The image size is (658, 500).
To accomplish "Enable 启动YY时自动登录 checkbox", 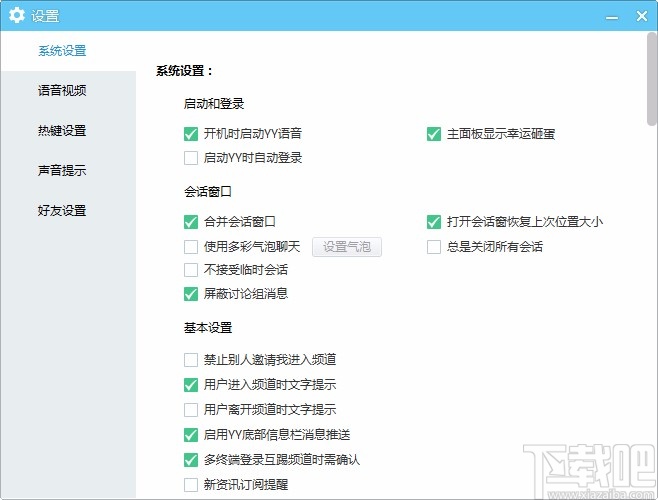I will pyautogui.click(x=191, y=158).
